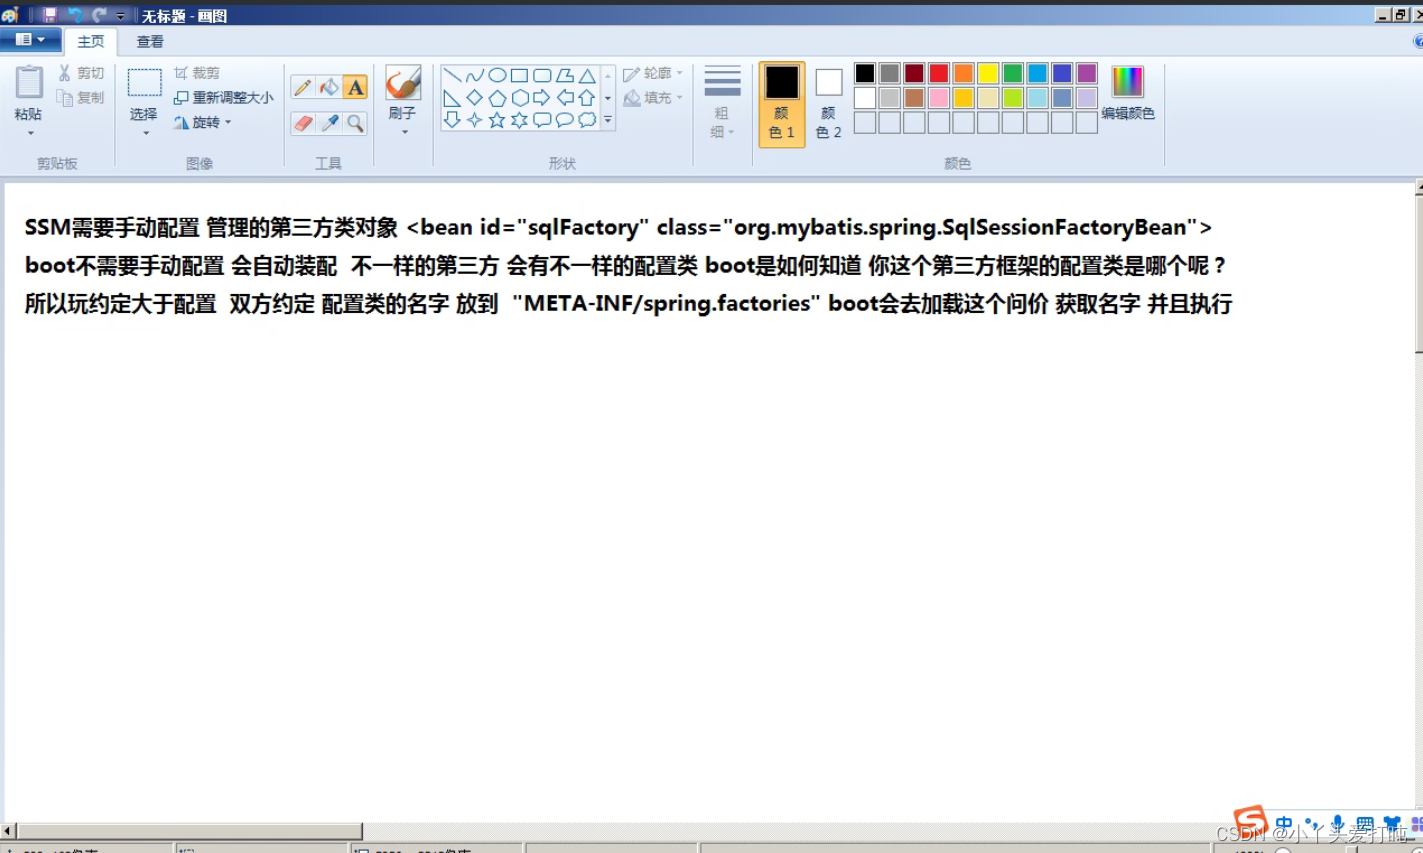Switch to the Home (主页) tab
This screenshot has height=853, width=1423.
coord(91,41)
